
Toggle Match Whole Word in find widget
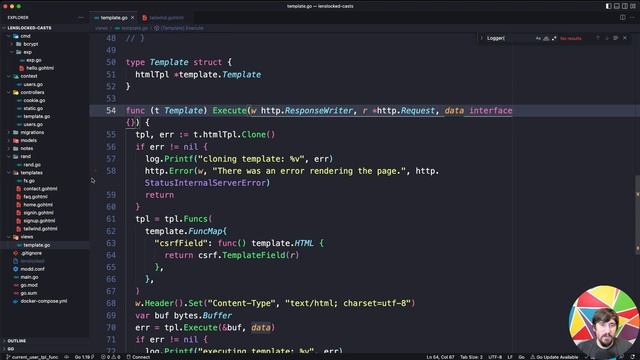point(546,38)
